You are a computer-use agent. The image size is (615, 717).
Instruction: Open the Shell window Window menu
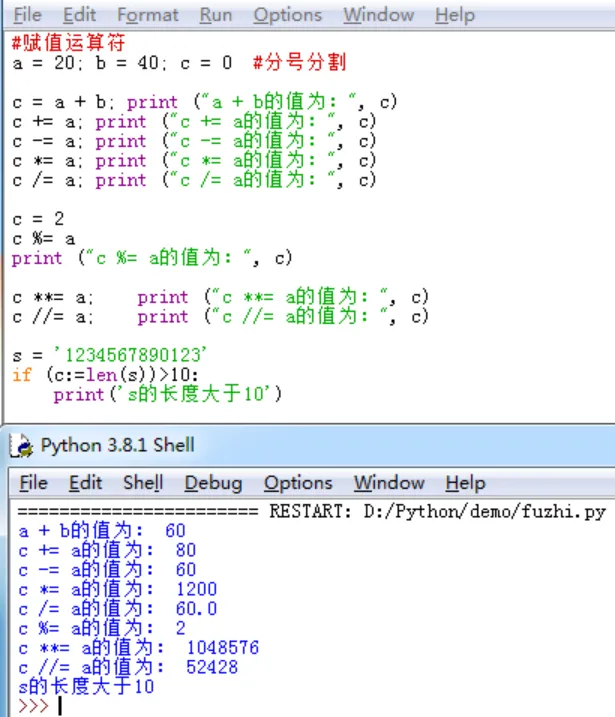click(x=389, y=482)
